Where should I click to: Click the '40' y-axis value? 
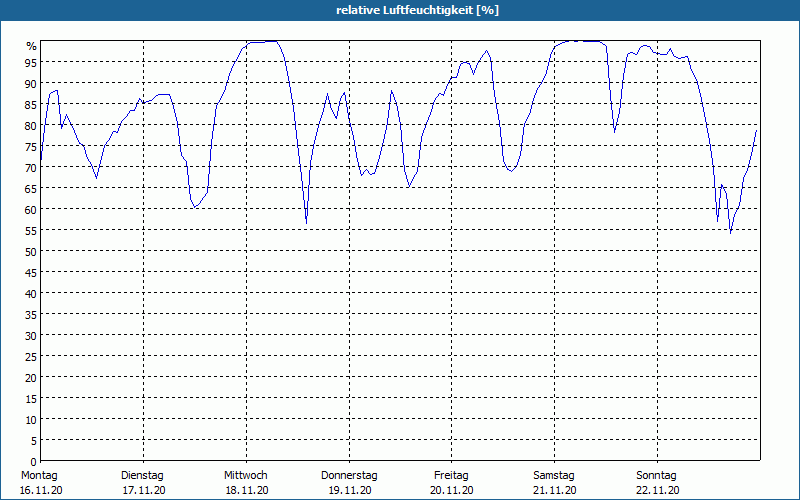click(31, 294)
